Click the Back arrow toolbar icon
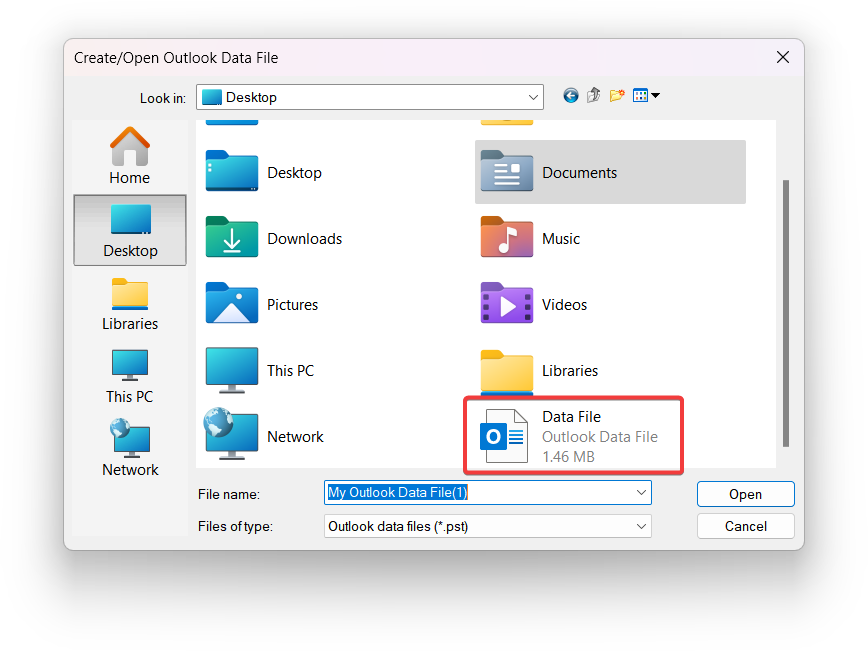The image size is (868, 651). coord(571,96)
